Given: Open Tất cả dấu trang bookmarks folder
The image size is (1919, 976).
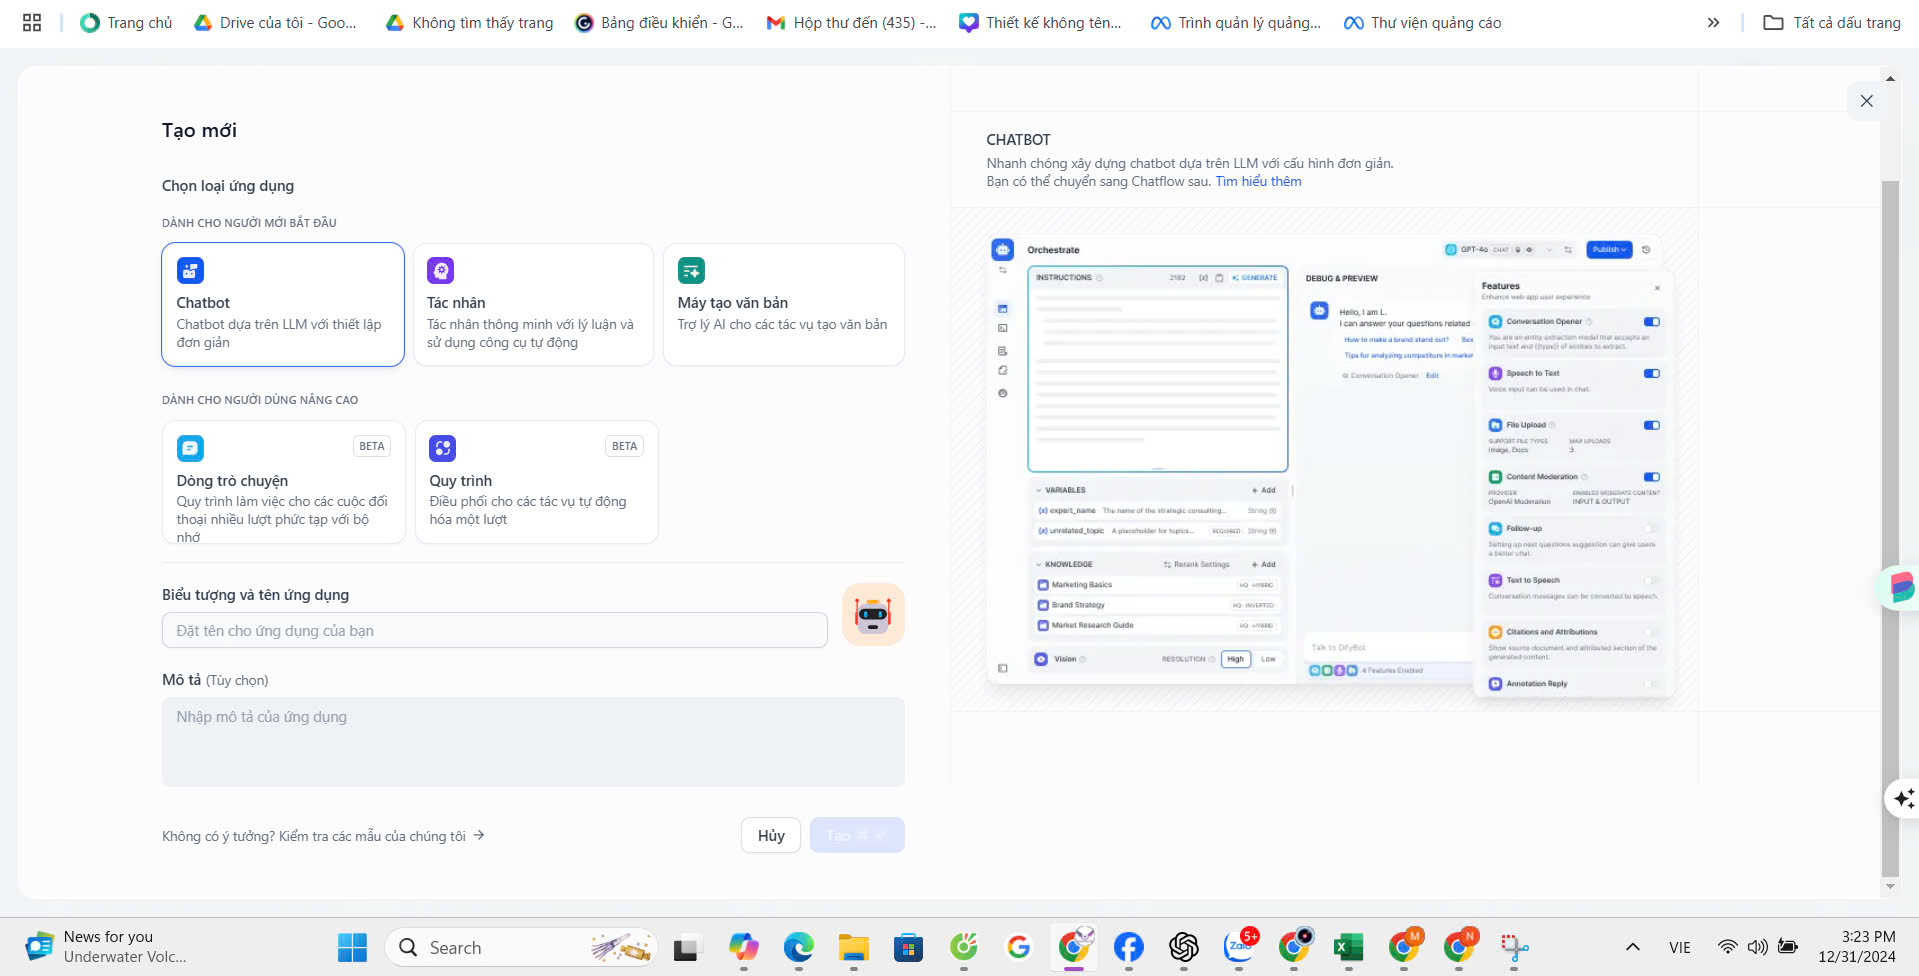Looking at the screenshot, I should 1832,22.
